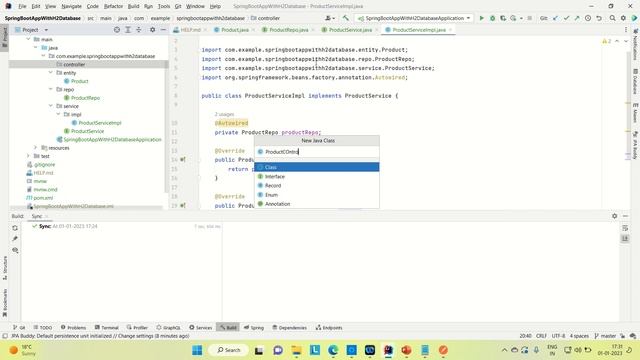Collapse the entity package folder

pos(51,73)
